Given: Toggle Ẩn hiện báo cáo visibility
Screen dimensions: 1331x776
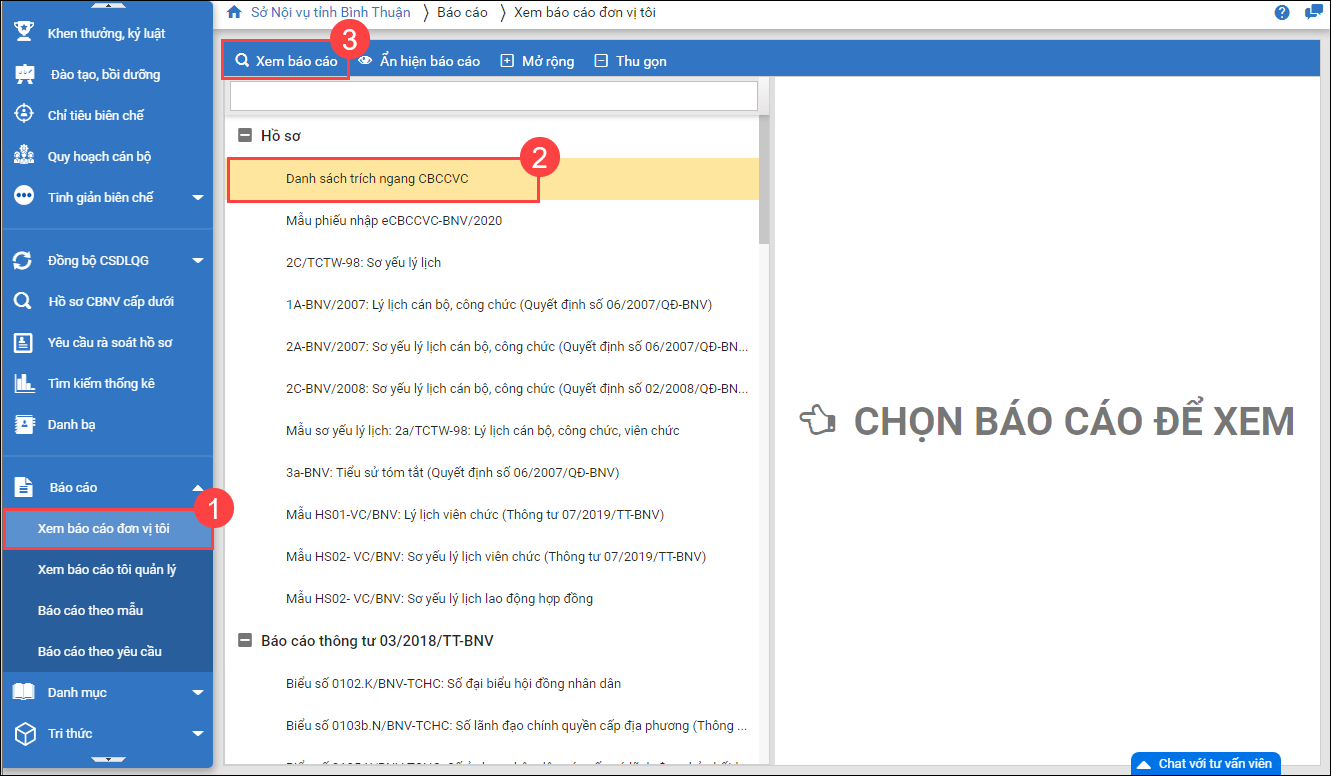Looking at the screenshot, I should point(419,61).
